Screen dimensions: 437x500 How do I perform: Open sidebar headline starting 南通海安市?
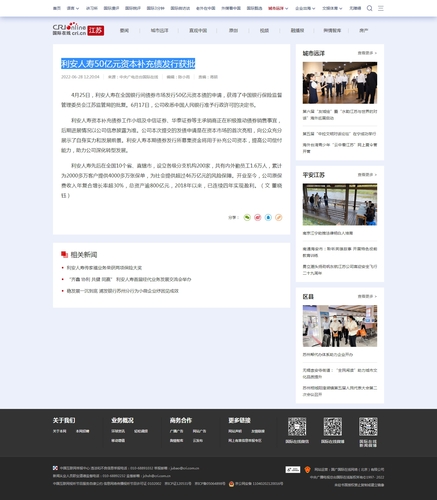[x=340, y=252]
